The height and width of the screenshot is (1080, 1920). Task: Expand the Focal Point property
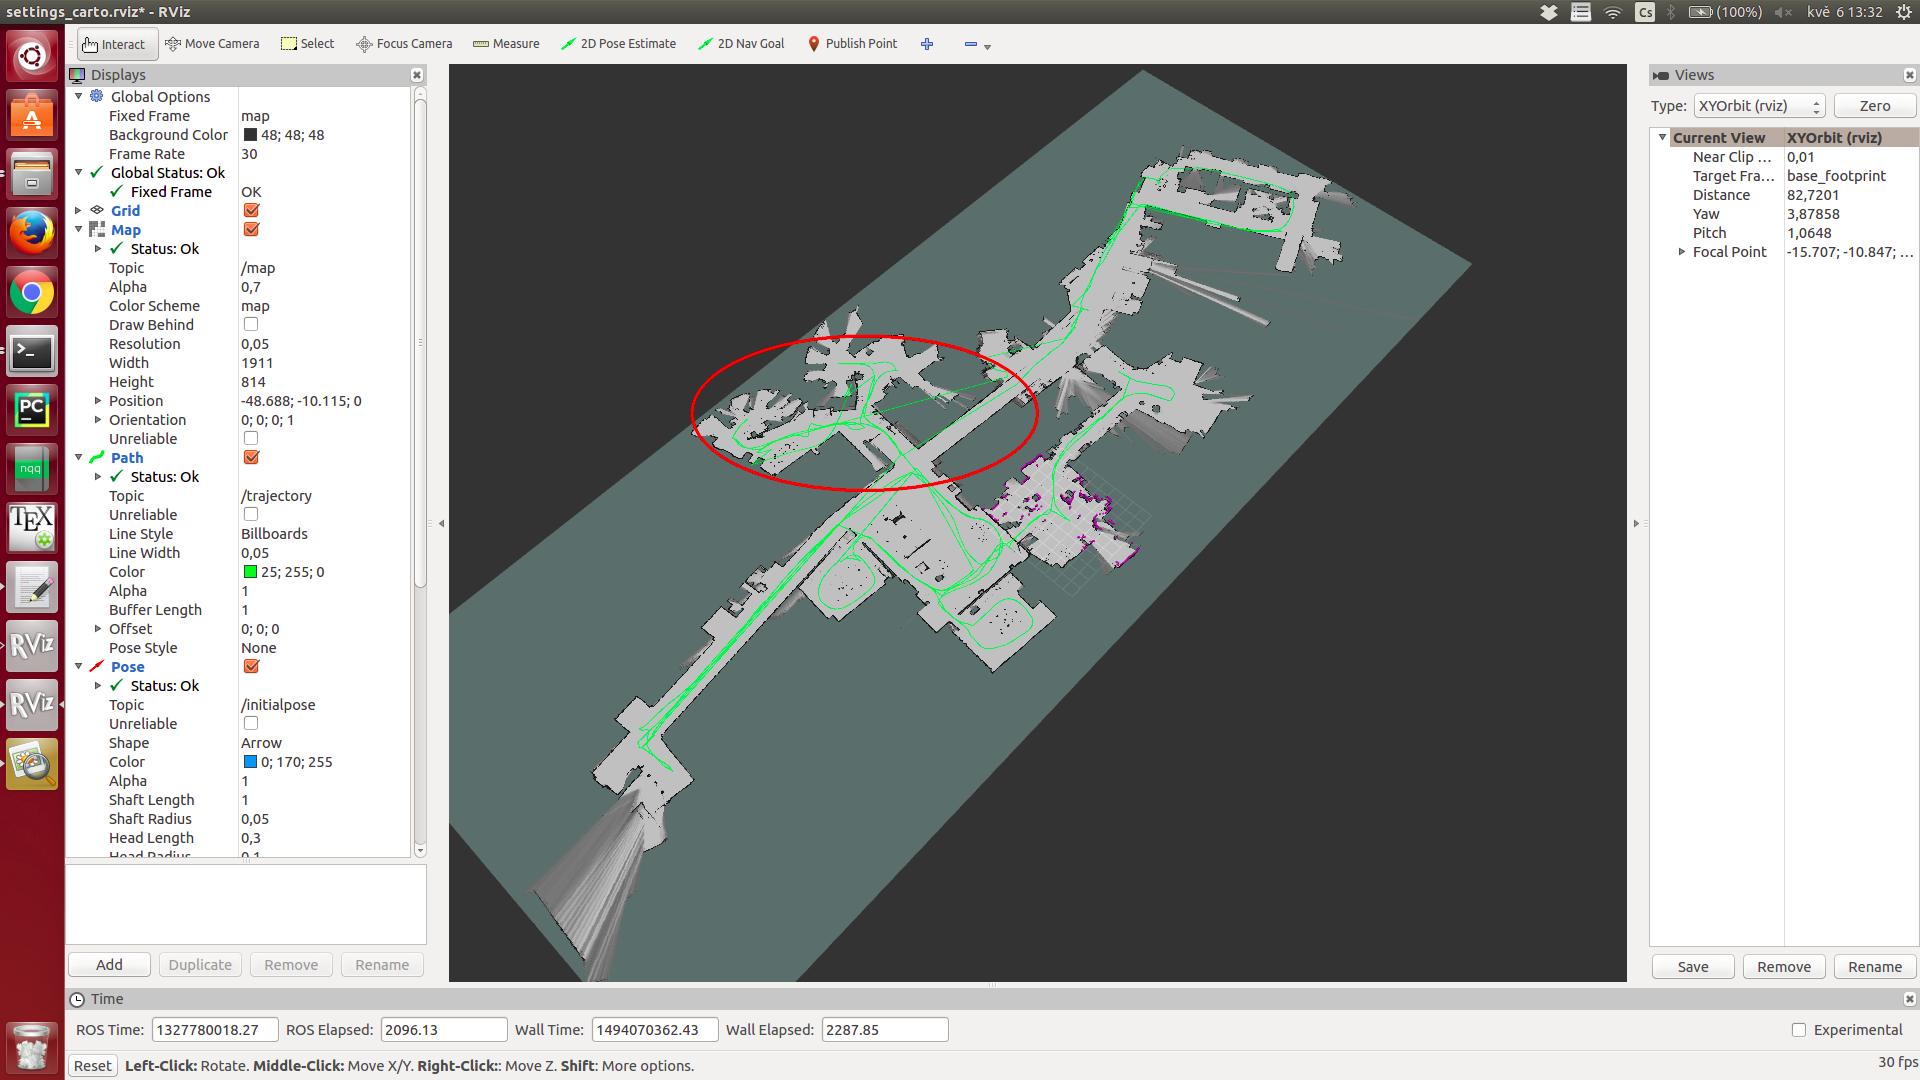(1682, 252)
